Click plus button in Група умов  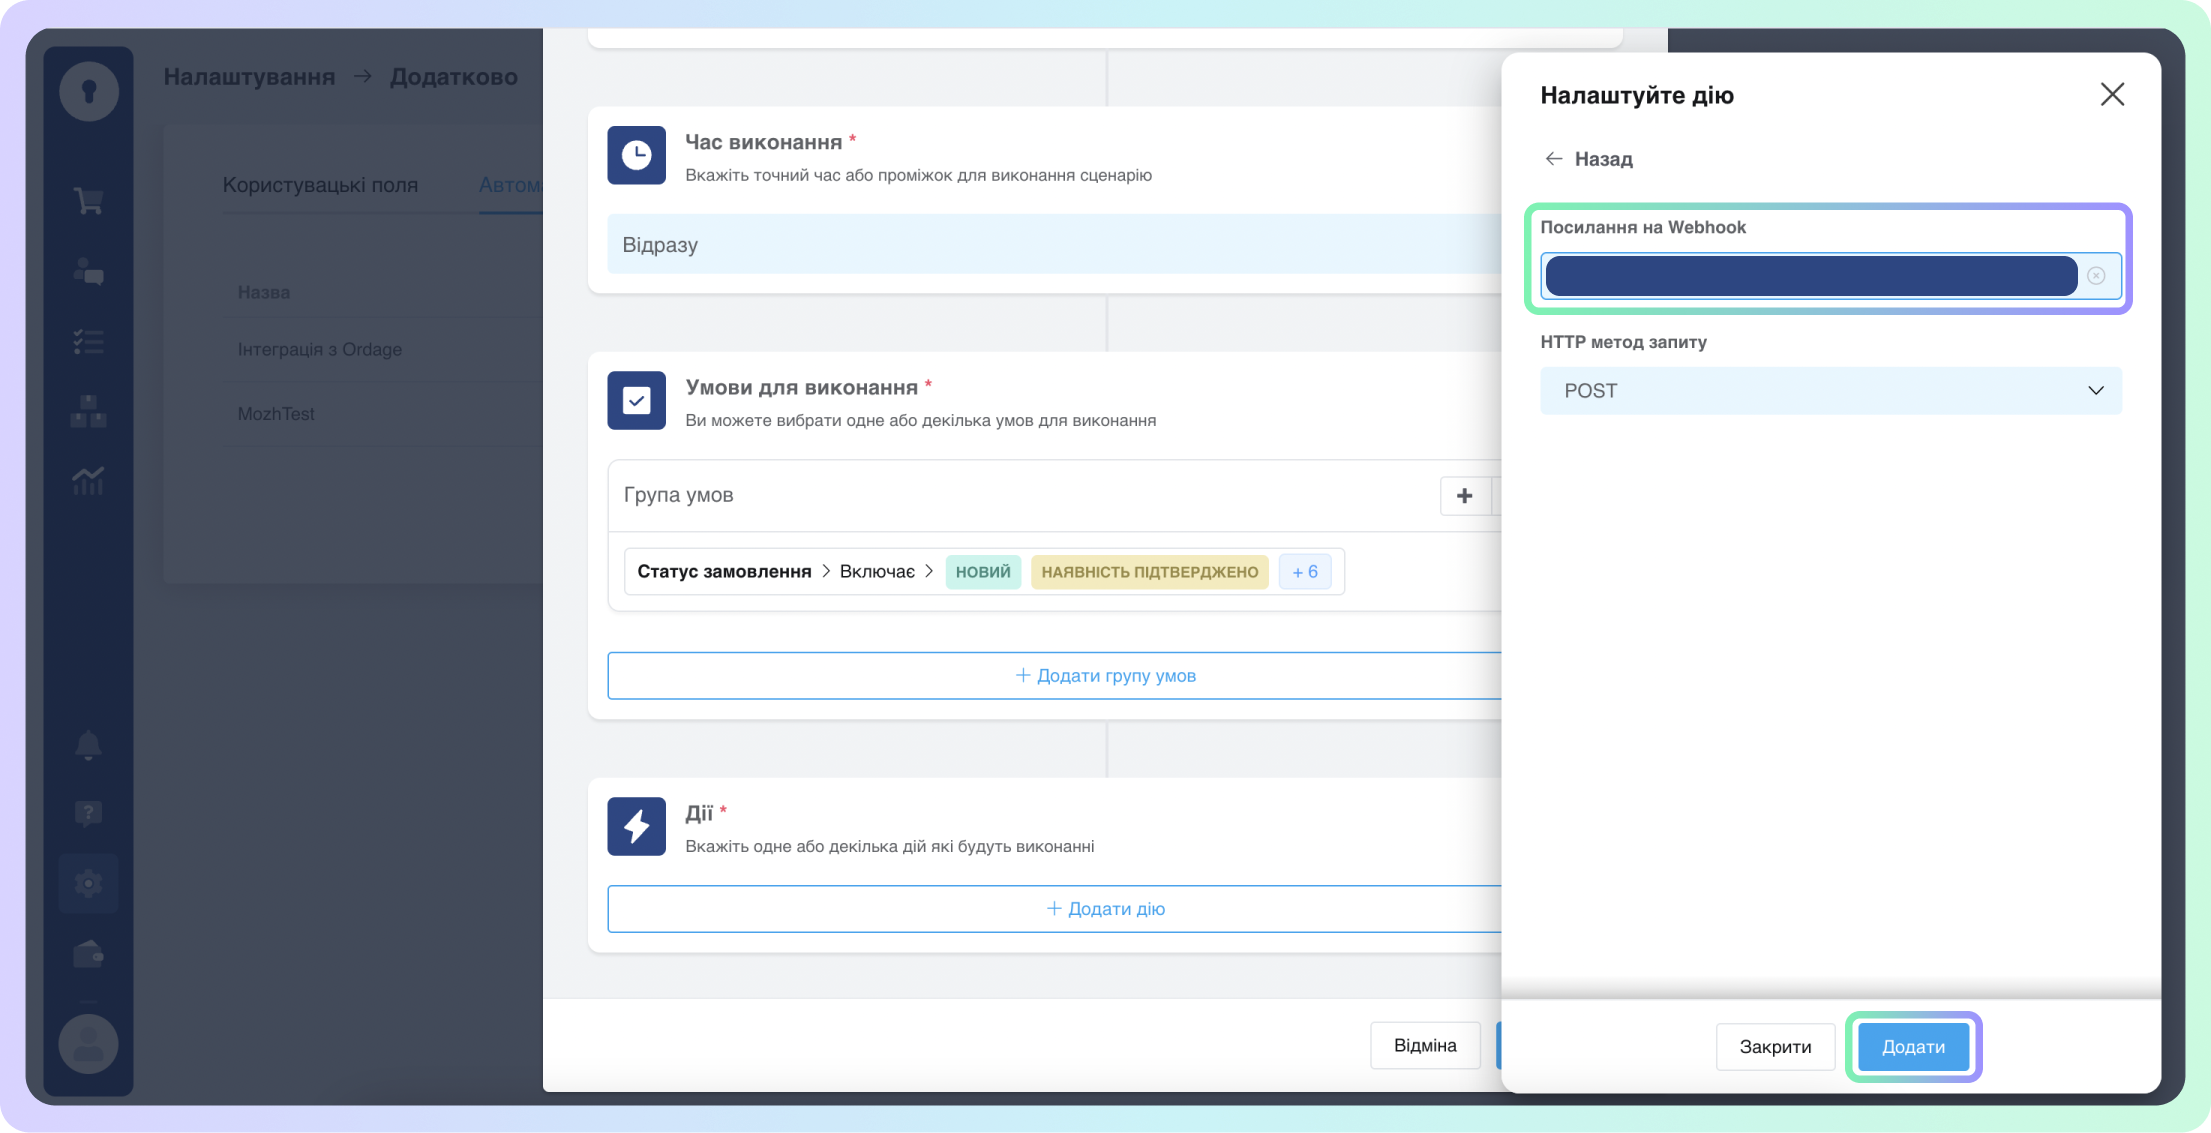[x=1464, y=496]
